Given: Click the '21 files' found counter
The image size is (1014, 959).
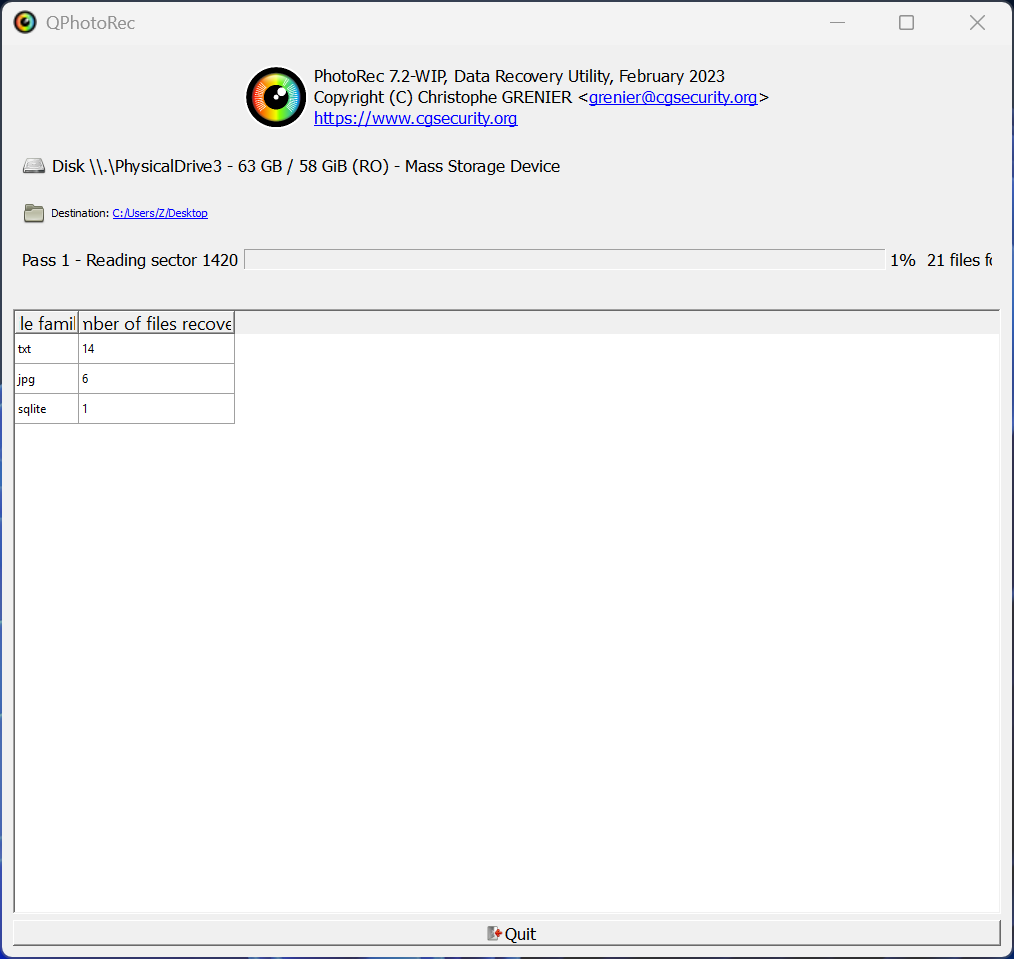Looking at the screenshot, I should [x=959, y=260].
